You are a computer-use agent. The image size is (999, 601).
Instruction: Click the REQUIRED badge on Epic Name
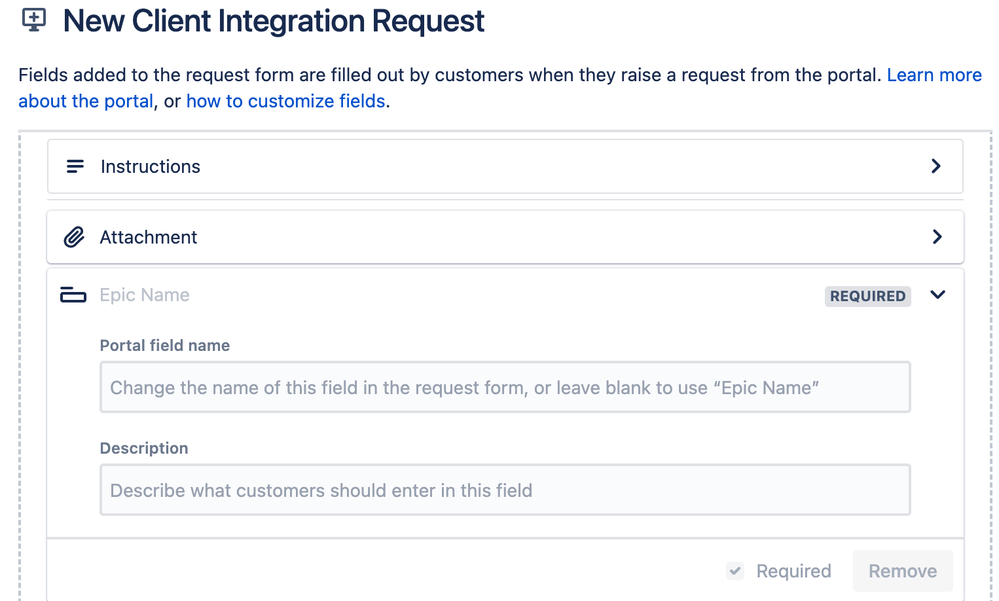(x=867, y=296)
